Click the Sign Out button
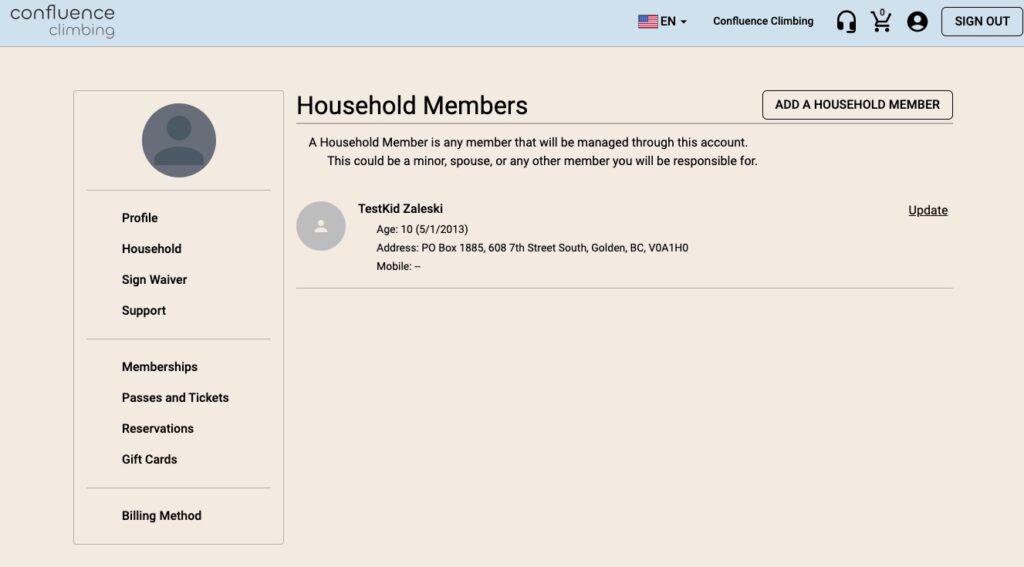1024x567 pixels. tap(982, 22)
